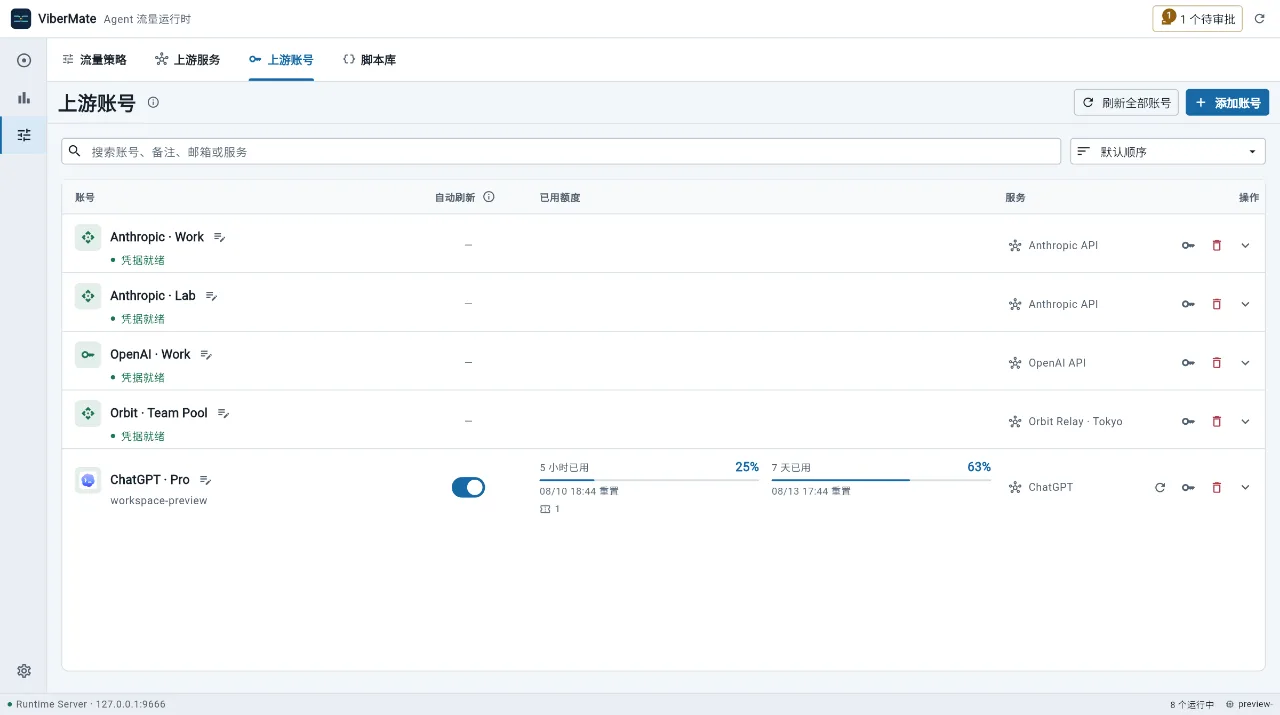Viewport: 1280px width, 715px height.
Task: Open the OpenAI API service link
Action: pyautogui.click(x=1047, y=363)
